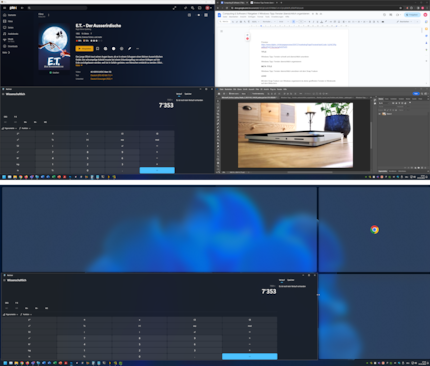Open comments icon in Google Docs header
Viewport: 430px width, 366px height.
(391, 15)
